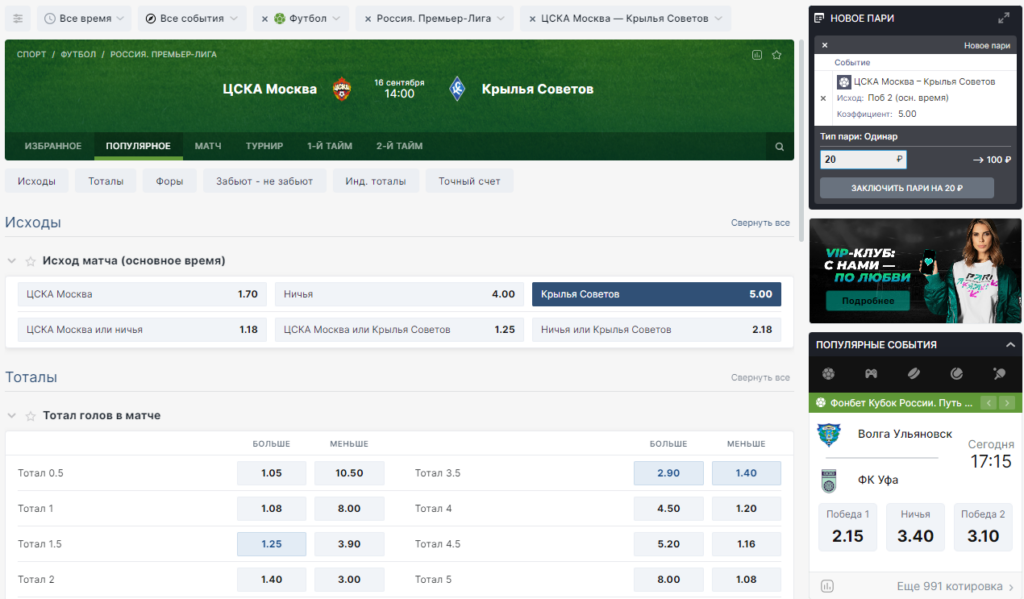The height and width of the screenshot is (599, 1024).
Task: Click СПОРТ in the breadcrumb
Action: tap(31, 54)
